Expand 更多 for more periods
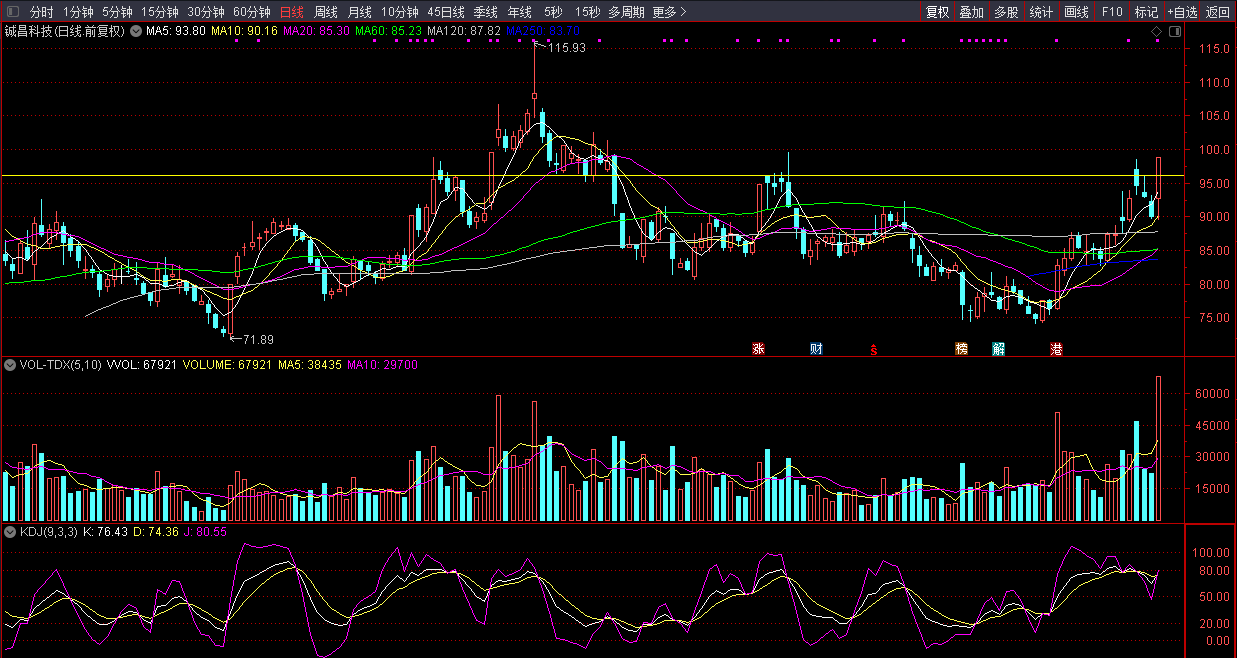Image resolution: width=1237 pixels, height=658 pixels. coord(669,12)
